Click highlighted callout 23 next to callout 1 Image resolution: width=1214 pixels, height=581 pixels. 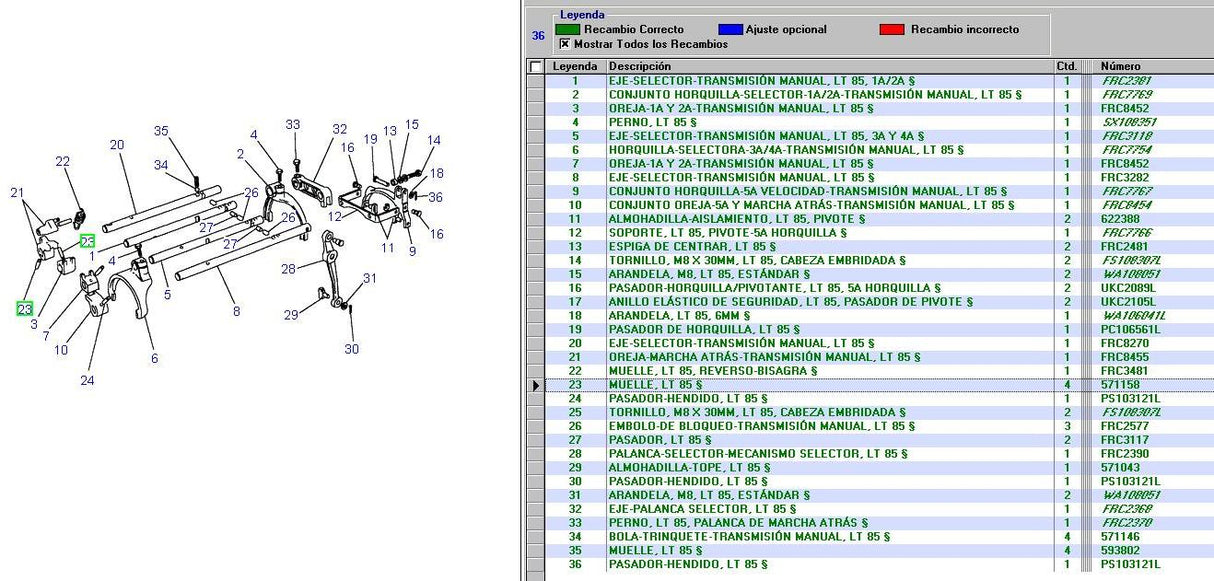tap(88, 241)
